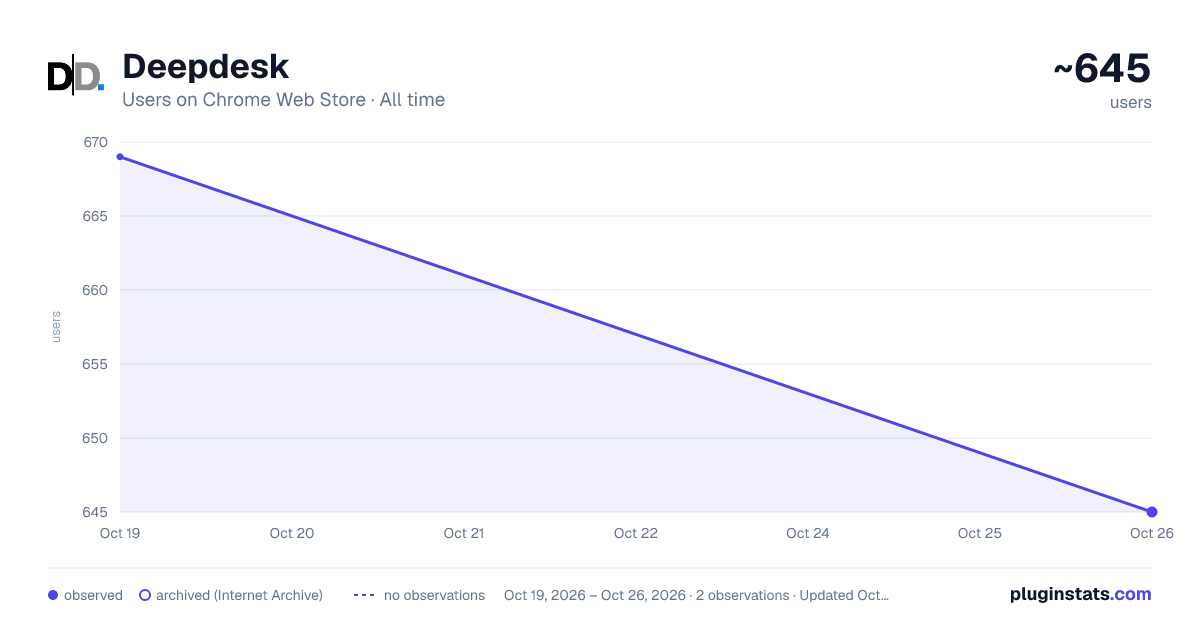Screen dimensions: 1200x630
Task: Click the Oct 25 x-axis label
Action: click(980, 533)
